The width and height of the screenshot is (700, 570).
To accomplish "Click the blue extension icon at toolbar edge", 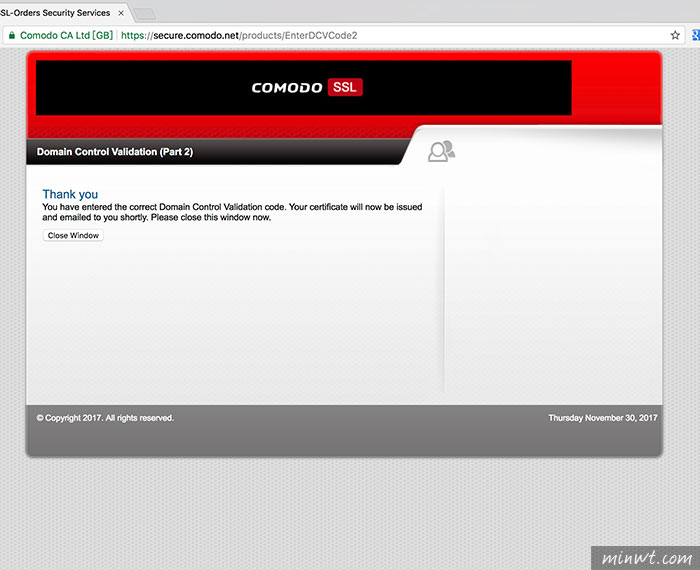I will click(x=696, y=35).
